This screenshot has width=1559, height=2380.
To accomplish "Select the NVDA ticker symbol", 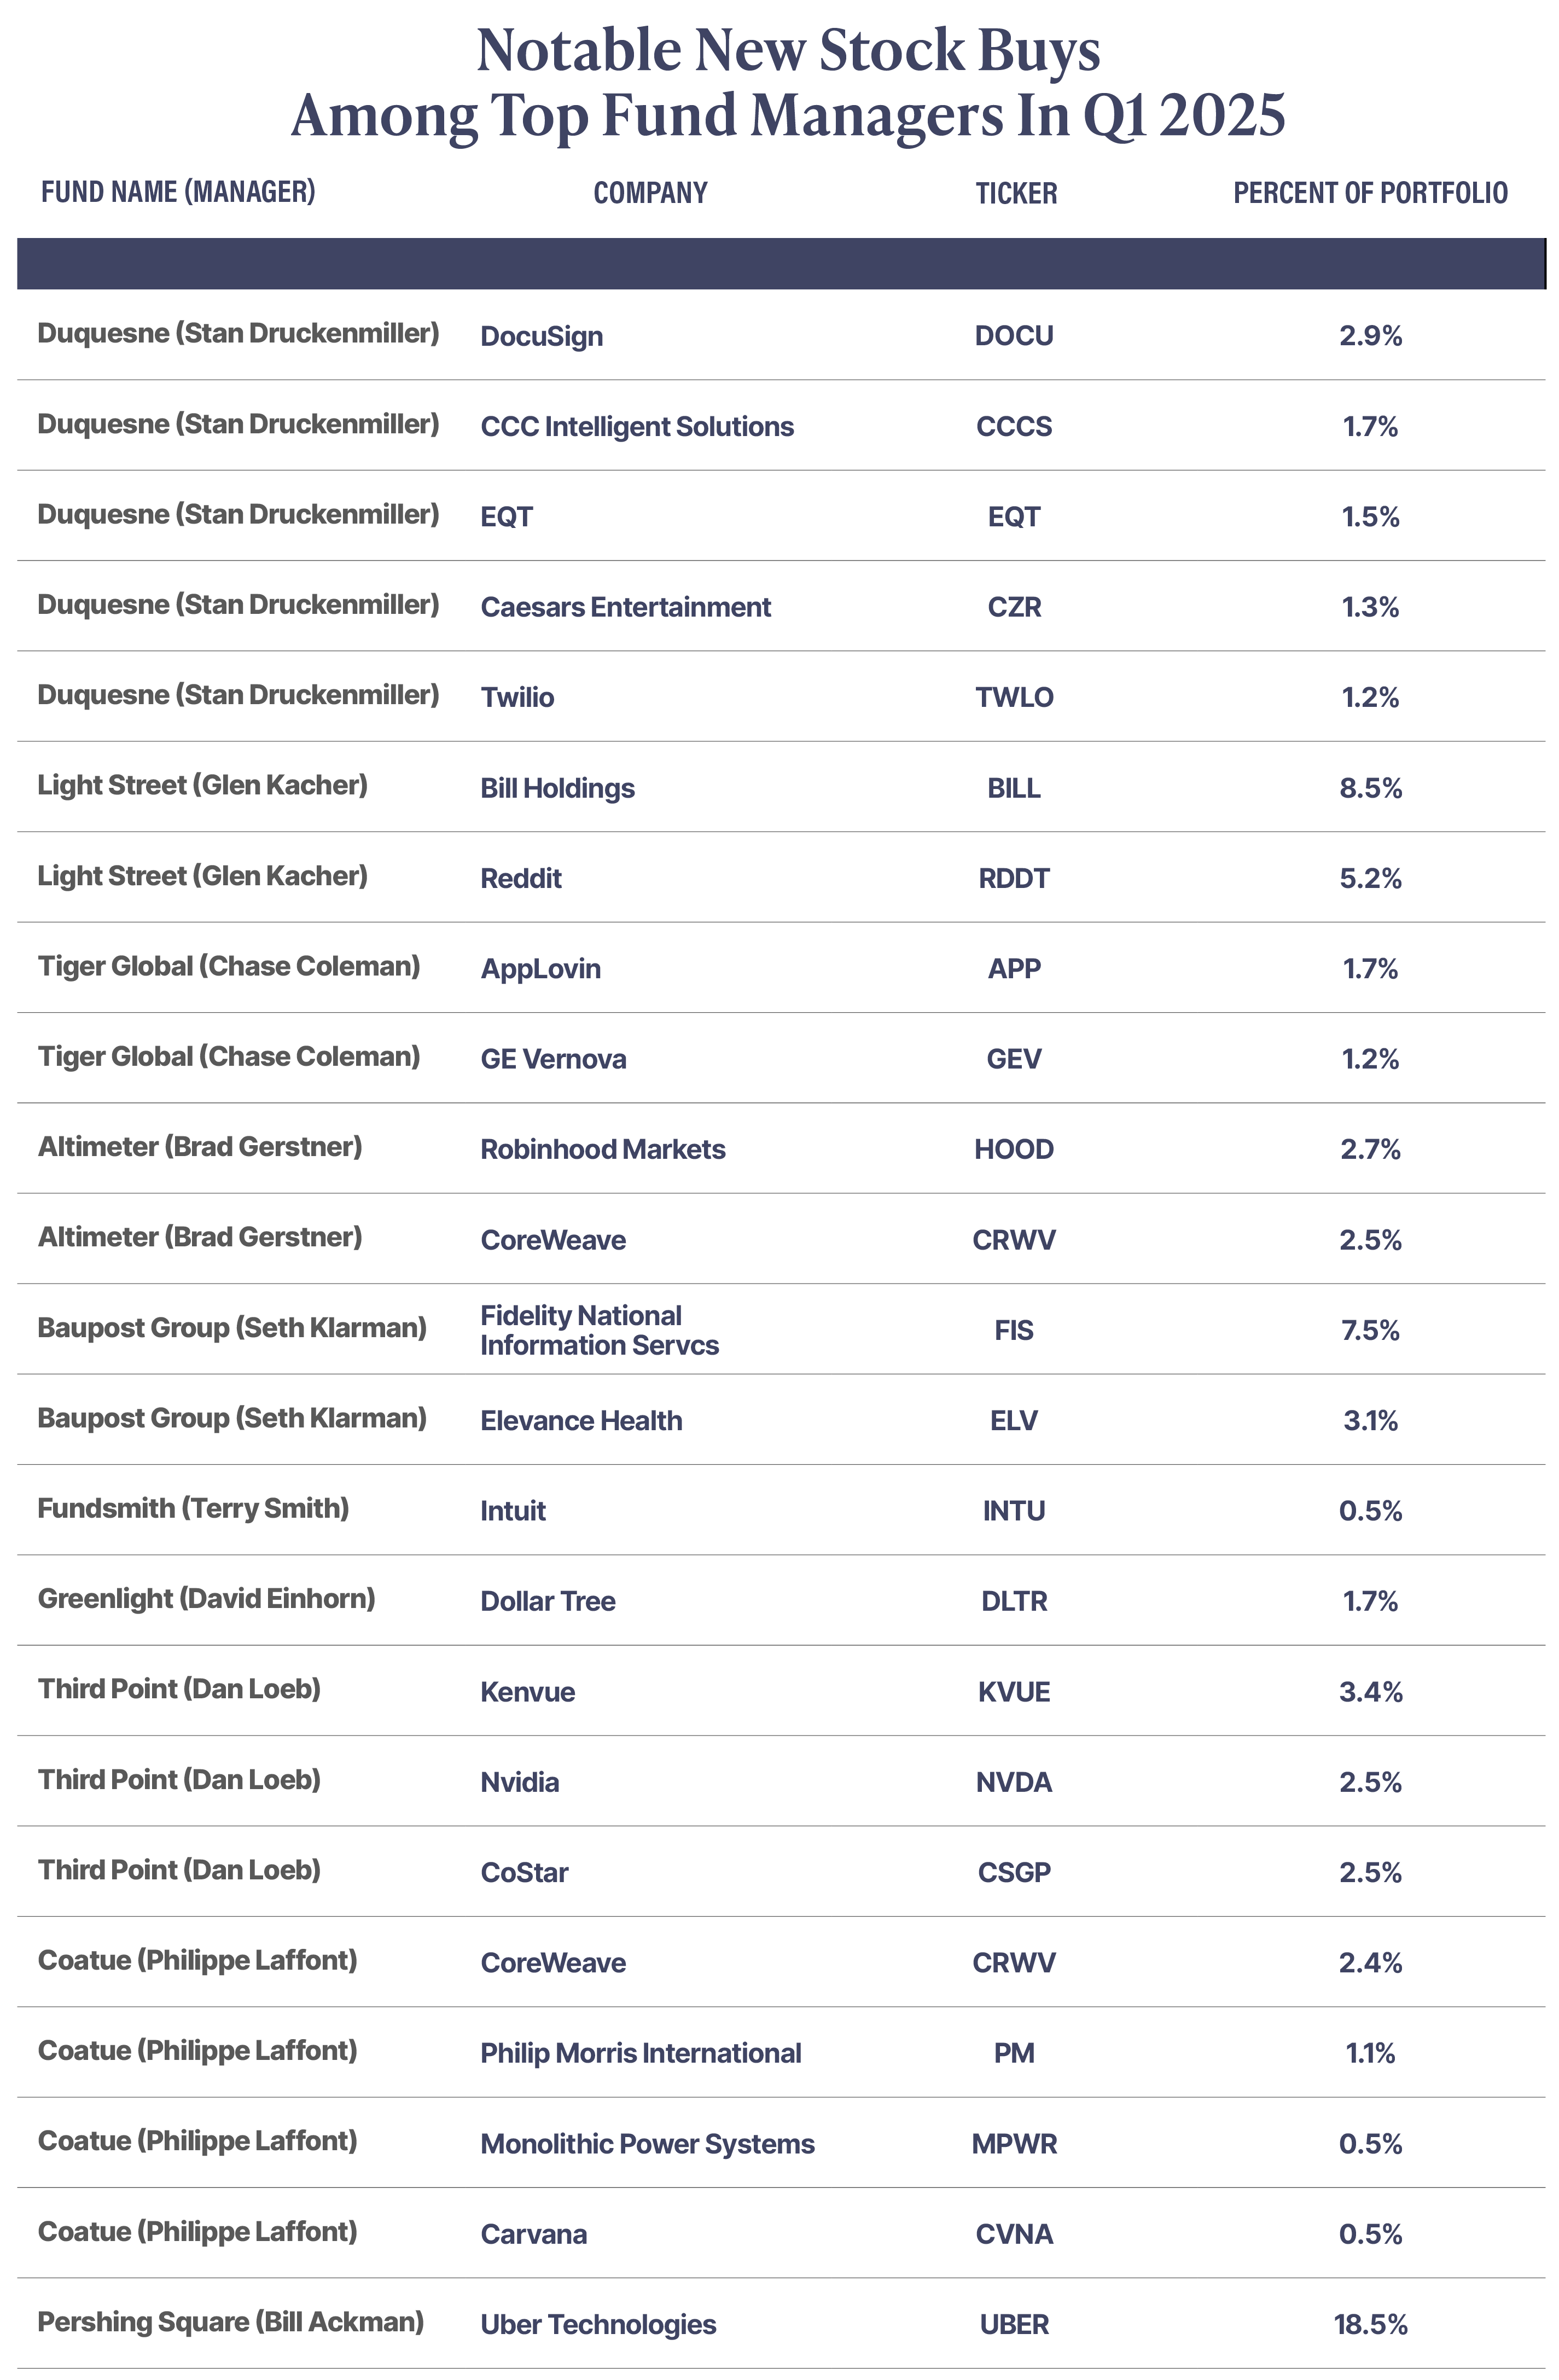I will coord(1014,1782).
